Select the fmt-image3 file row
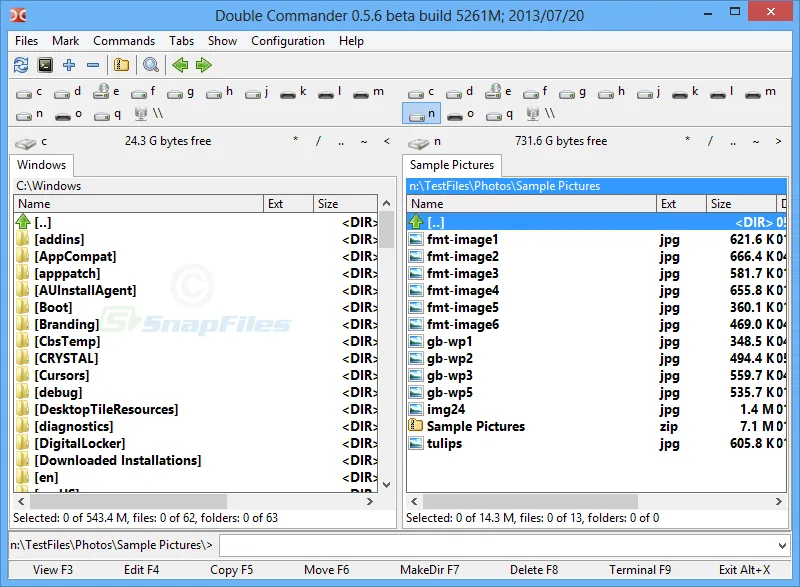800x587 pixels. tap(596, 273)
